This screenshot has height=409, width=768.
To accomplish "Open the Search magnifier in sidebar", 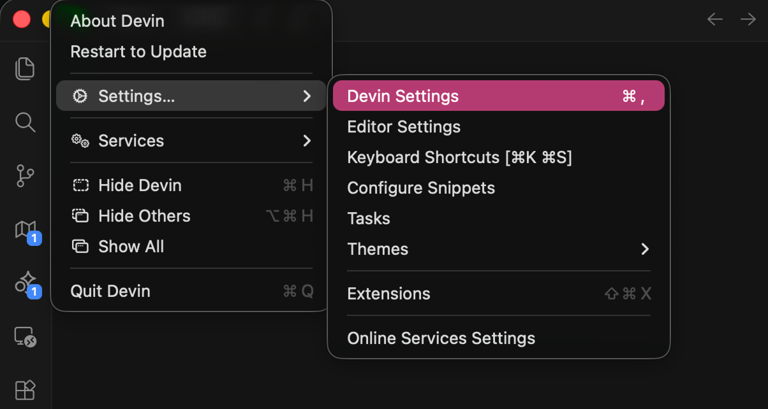I will (25, 122).
